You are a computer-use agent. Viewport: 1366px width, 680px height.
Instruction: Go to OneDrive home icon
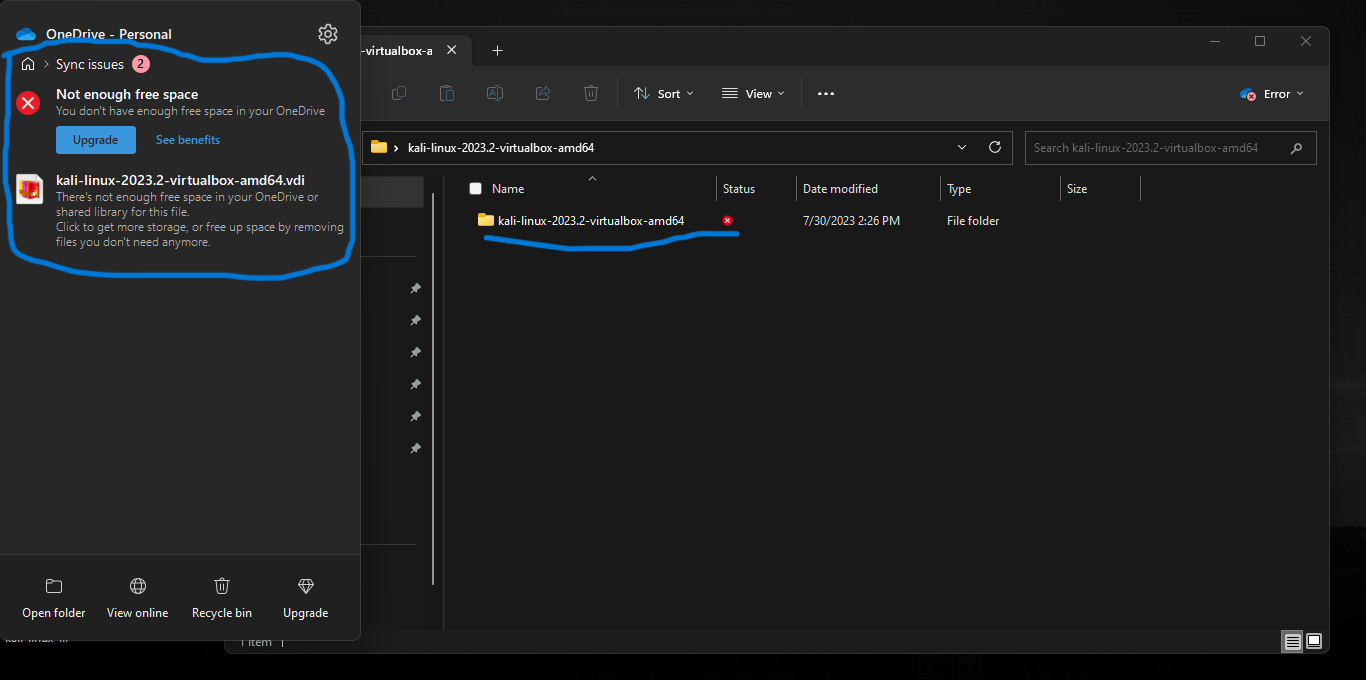point(28,64)
